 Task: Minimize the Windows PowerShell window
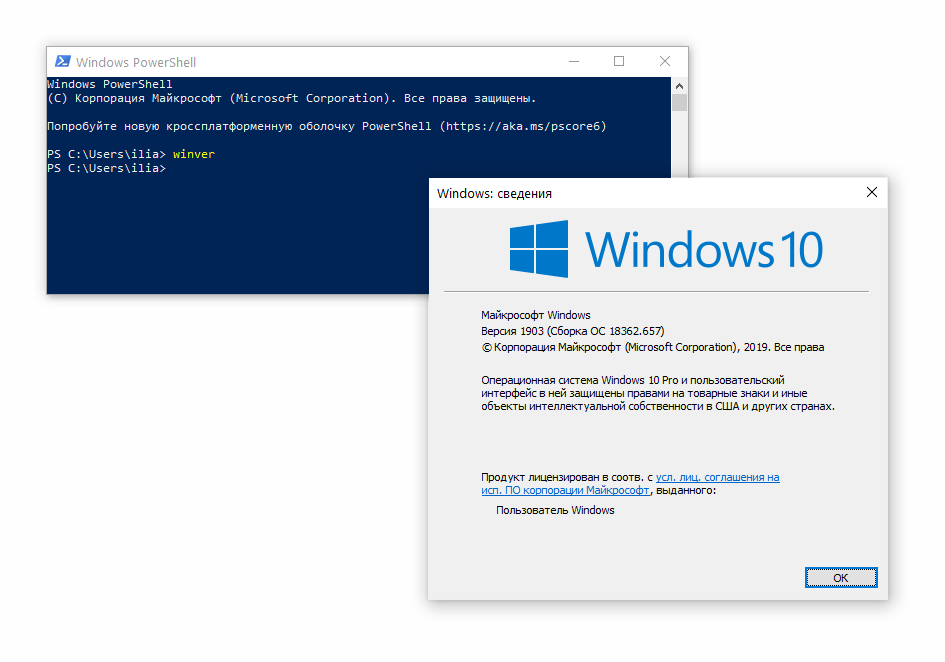click(574, 61)
